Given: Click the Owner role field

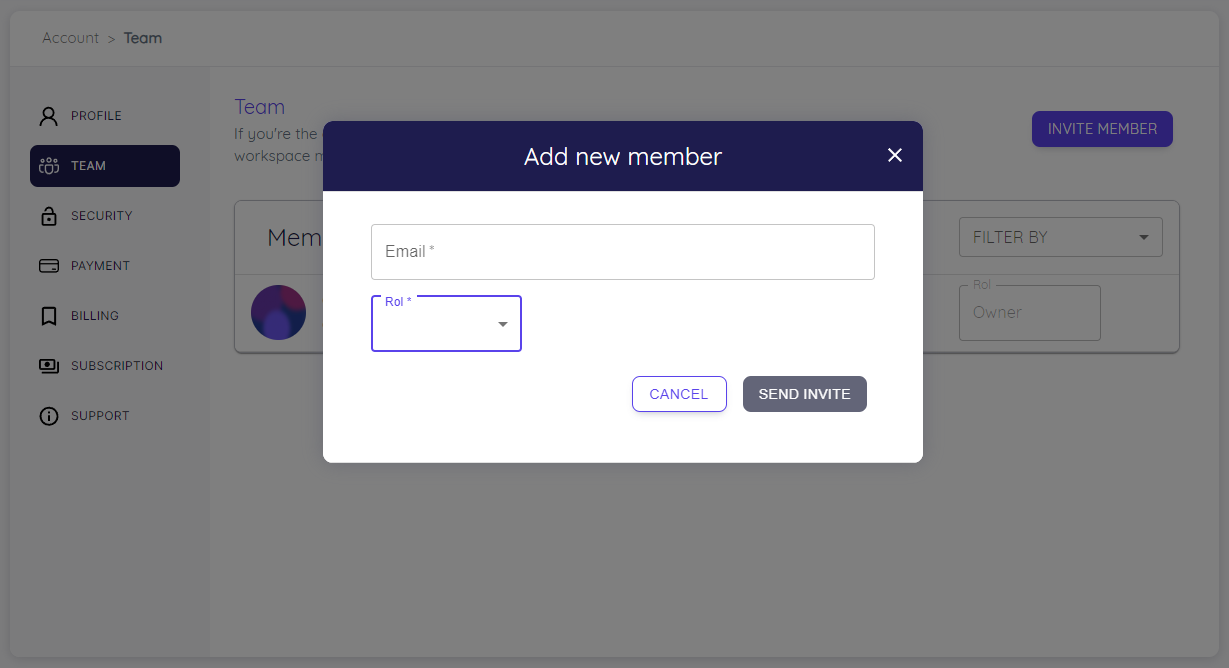Looking at the screenshot, I should pyautogui.click(x=1030, y=313).
